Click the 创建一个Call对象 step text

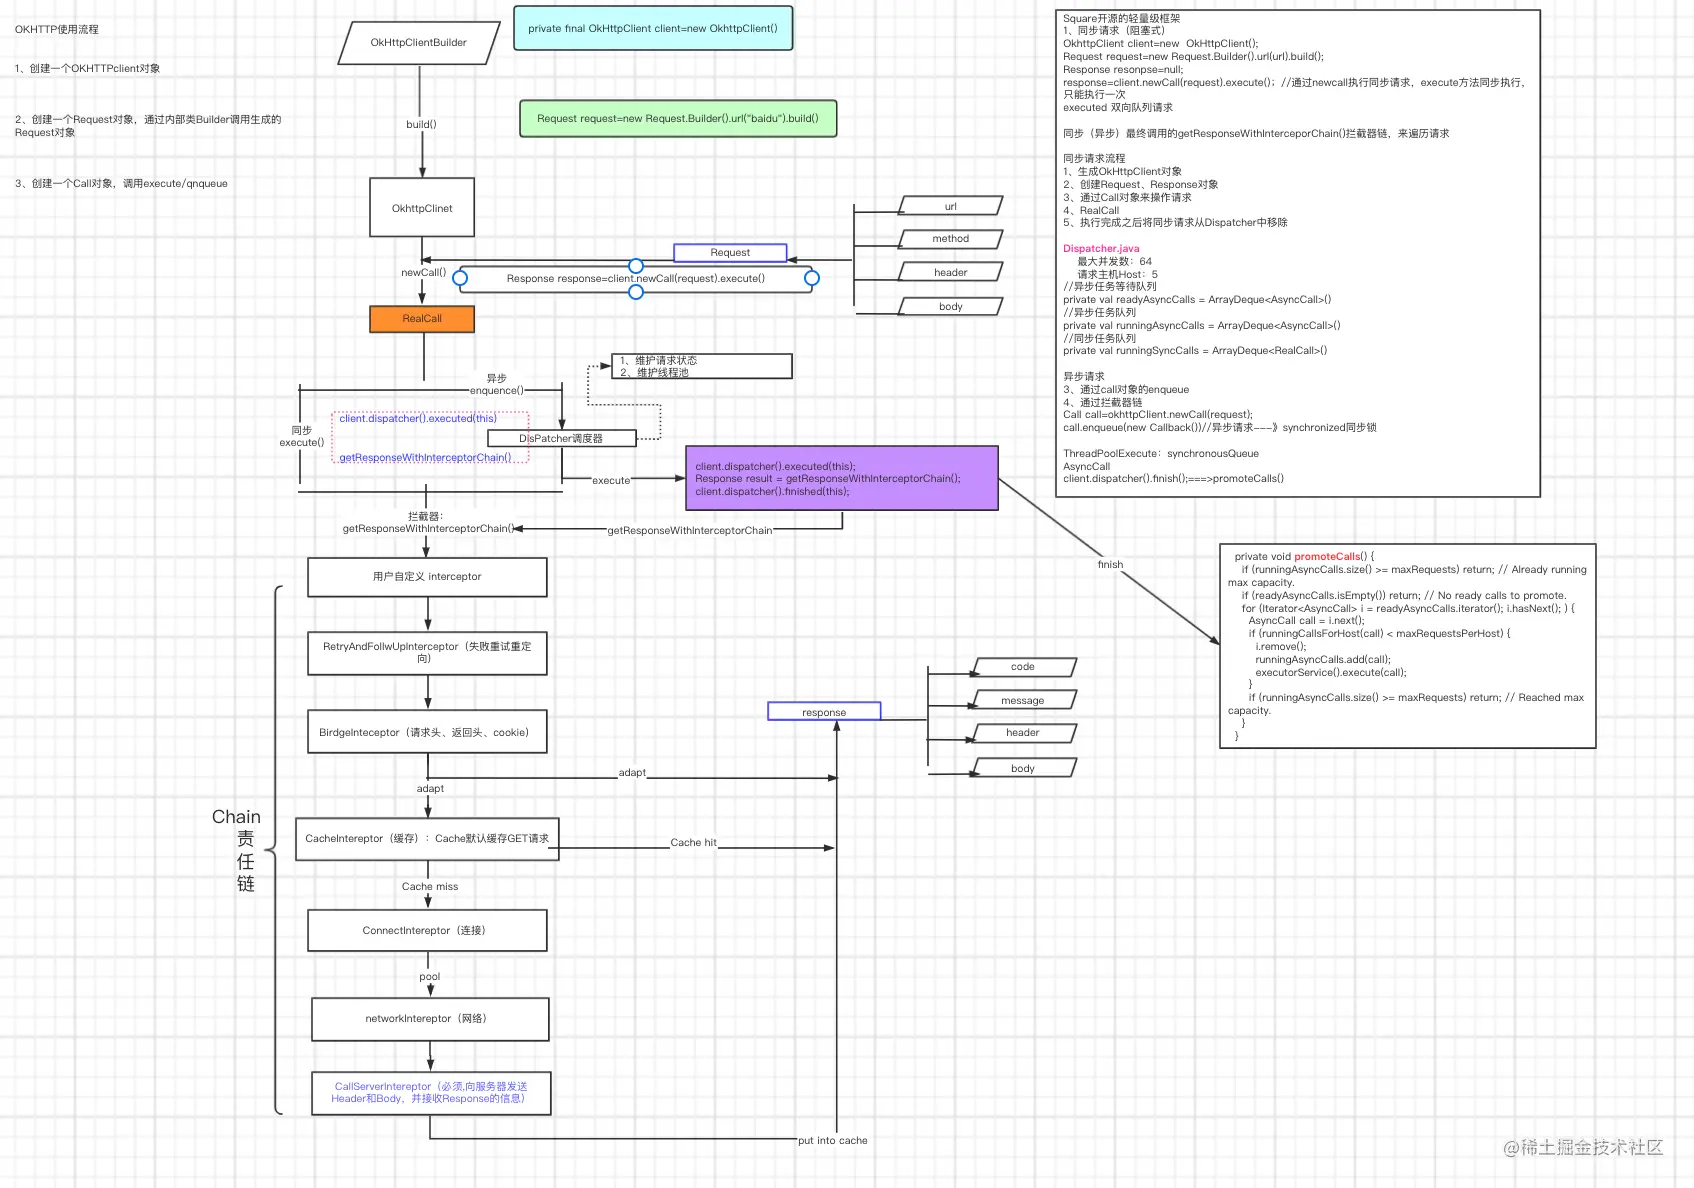(121, 183)
